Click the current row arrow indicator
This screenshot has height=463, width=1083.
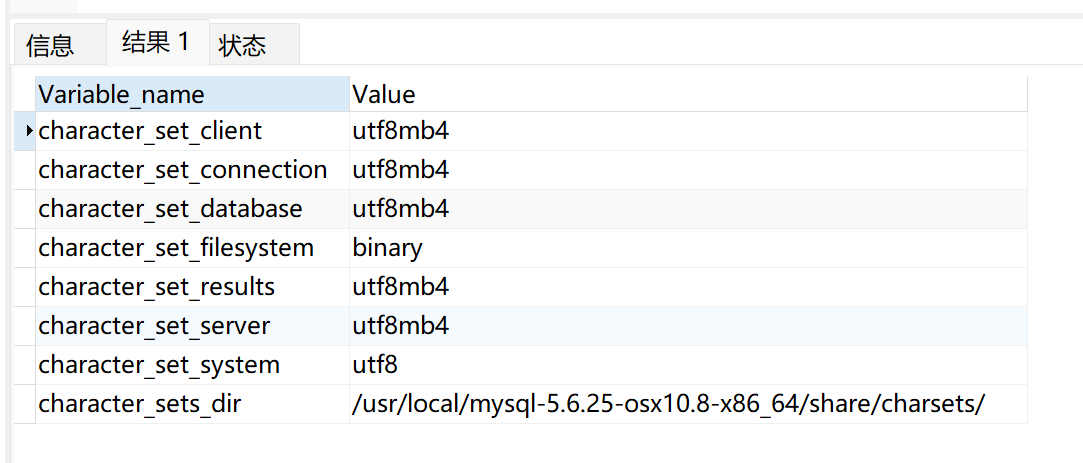pyautogui.click(x=29, y=131)
